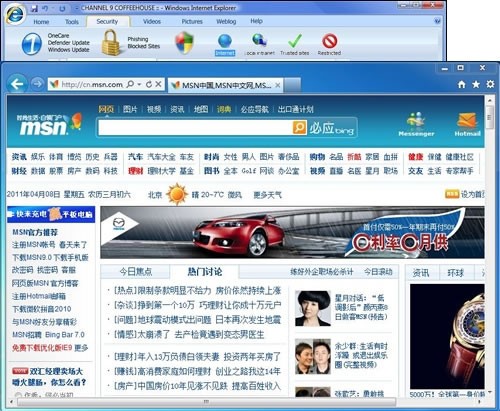Image resolution: width=500 pixels, height=411 pixels.
Task: Open Favorites star icon
Action: click(x=476, y=85)
